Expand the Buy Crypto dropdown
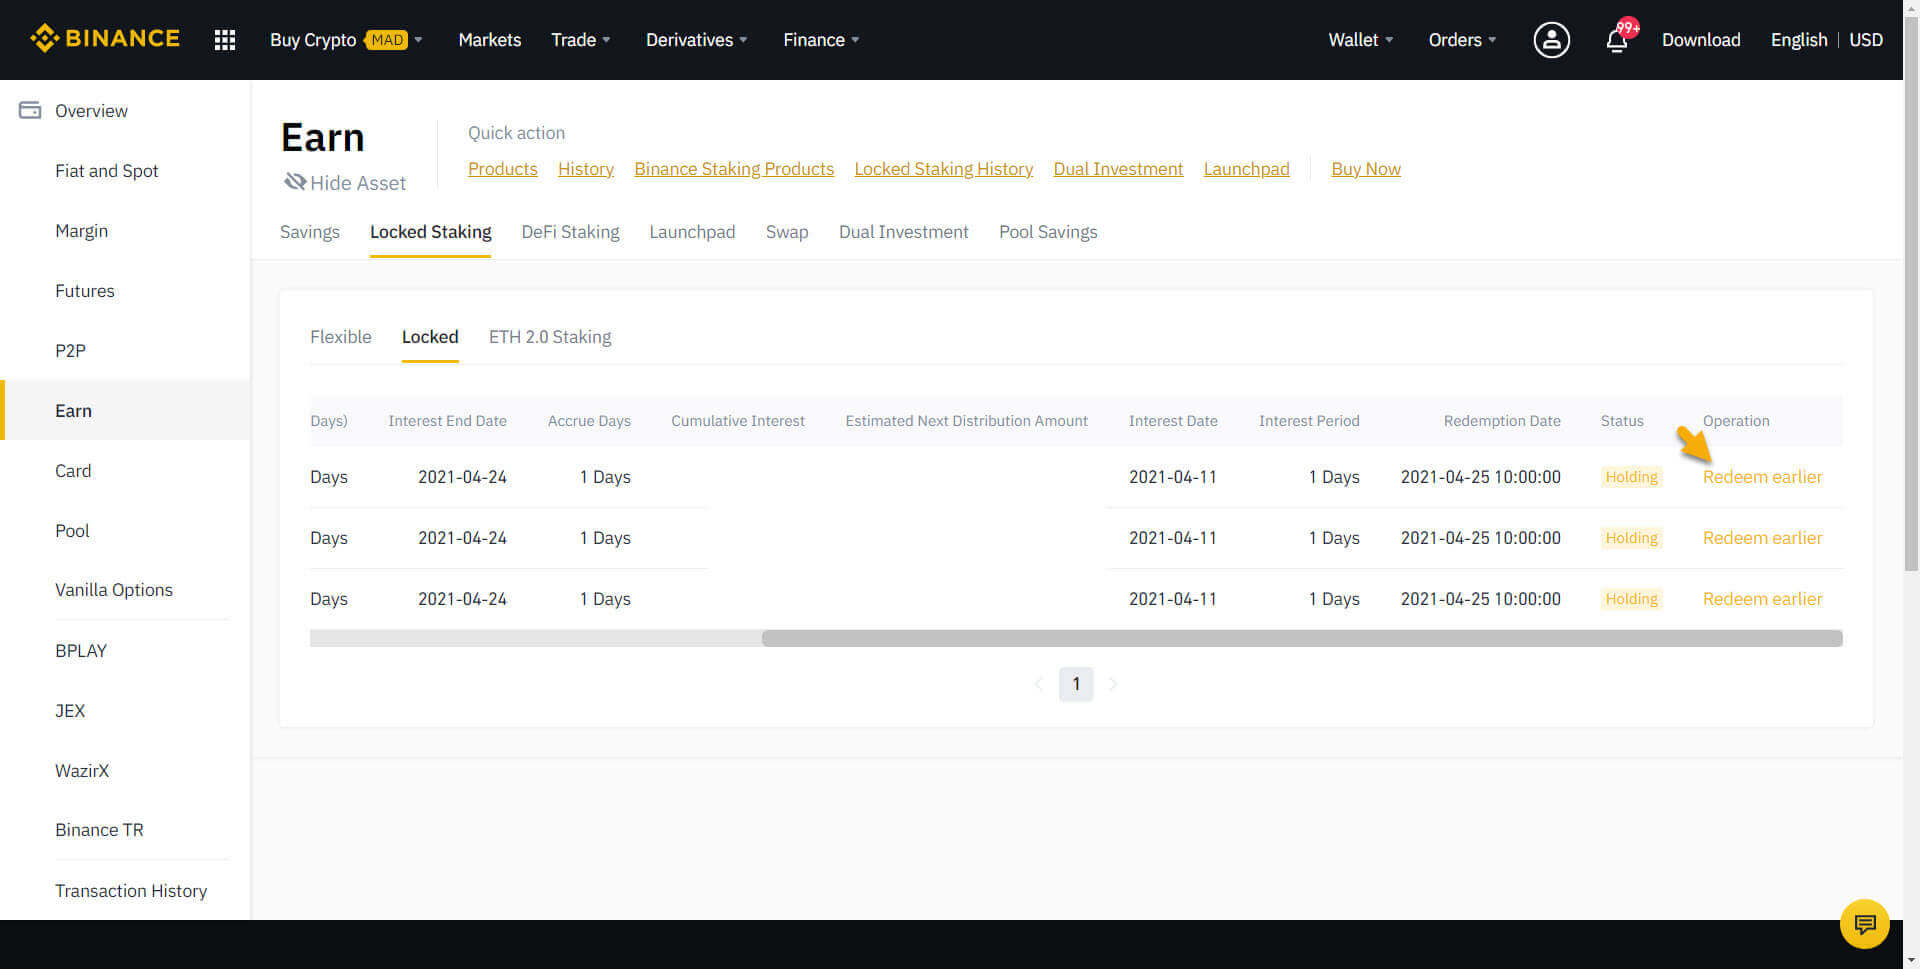The width and height of the screenshot is (1920, 969). [x=346, y=40]
